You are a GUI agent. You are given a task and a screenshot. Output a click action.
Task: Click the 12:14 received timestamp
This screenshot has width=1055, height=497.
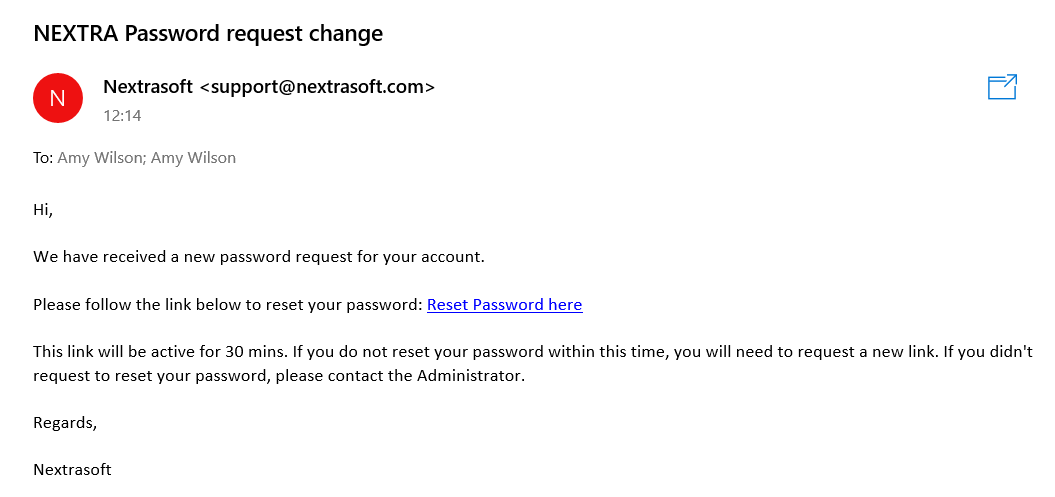[122, 116]
